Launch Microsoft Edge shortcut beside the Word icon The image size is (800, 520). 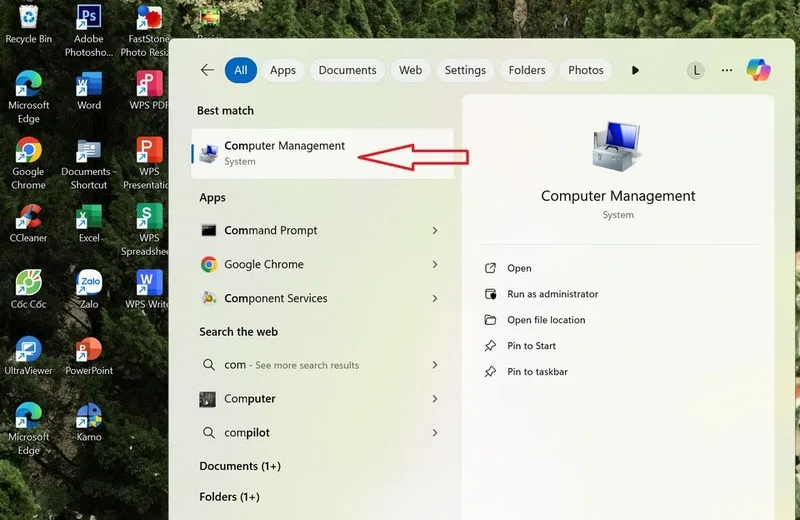29,97
